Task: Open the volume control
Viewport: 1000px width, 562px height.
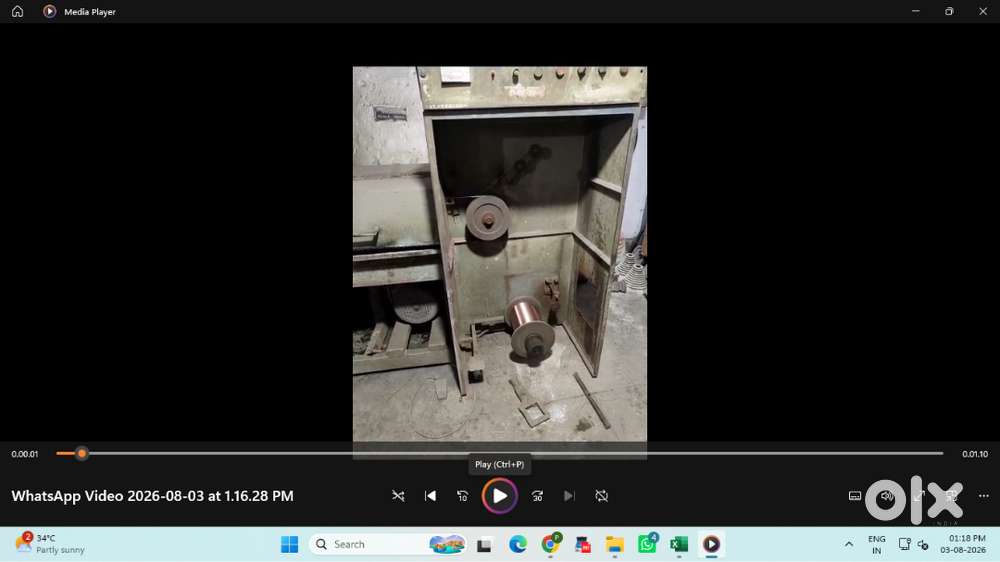Action: pos(886,496)
